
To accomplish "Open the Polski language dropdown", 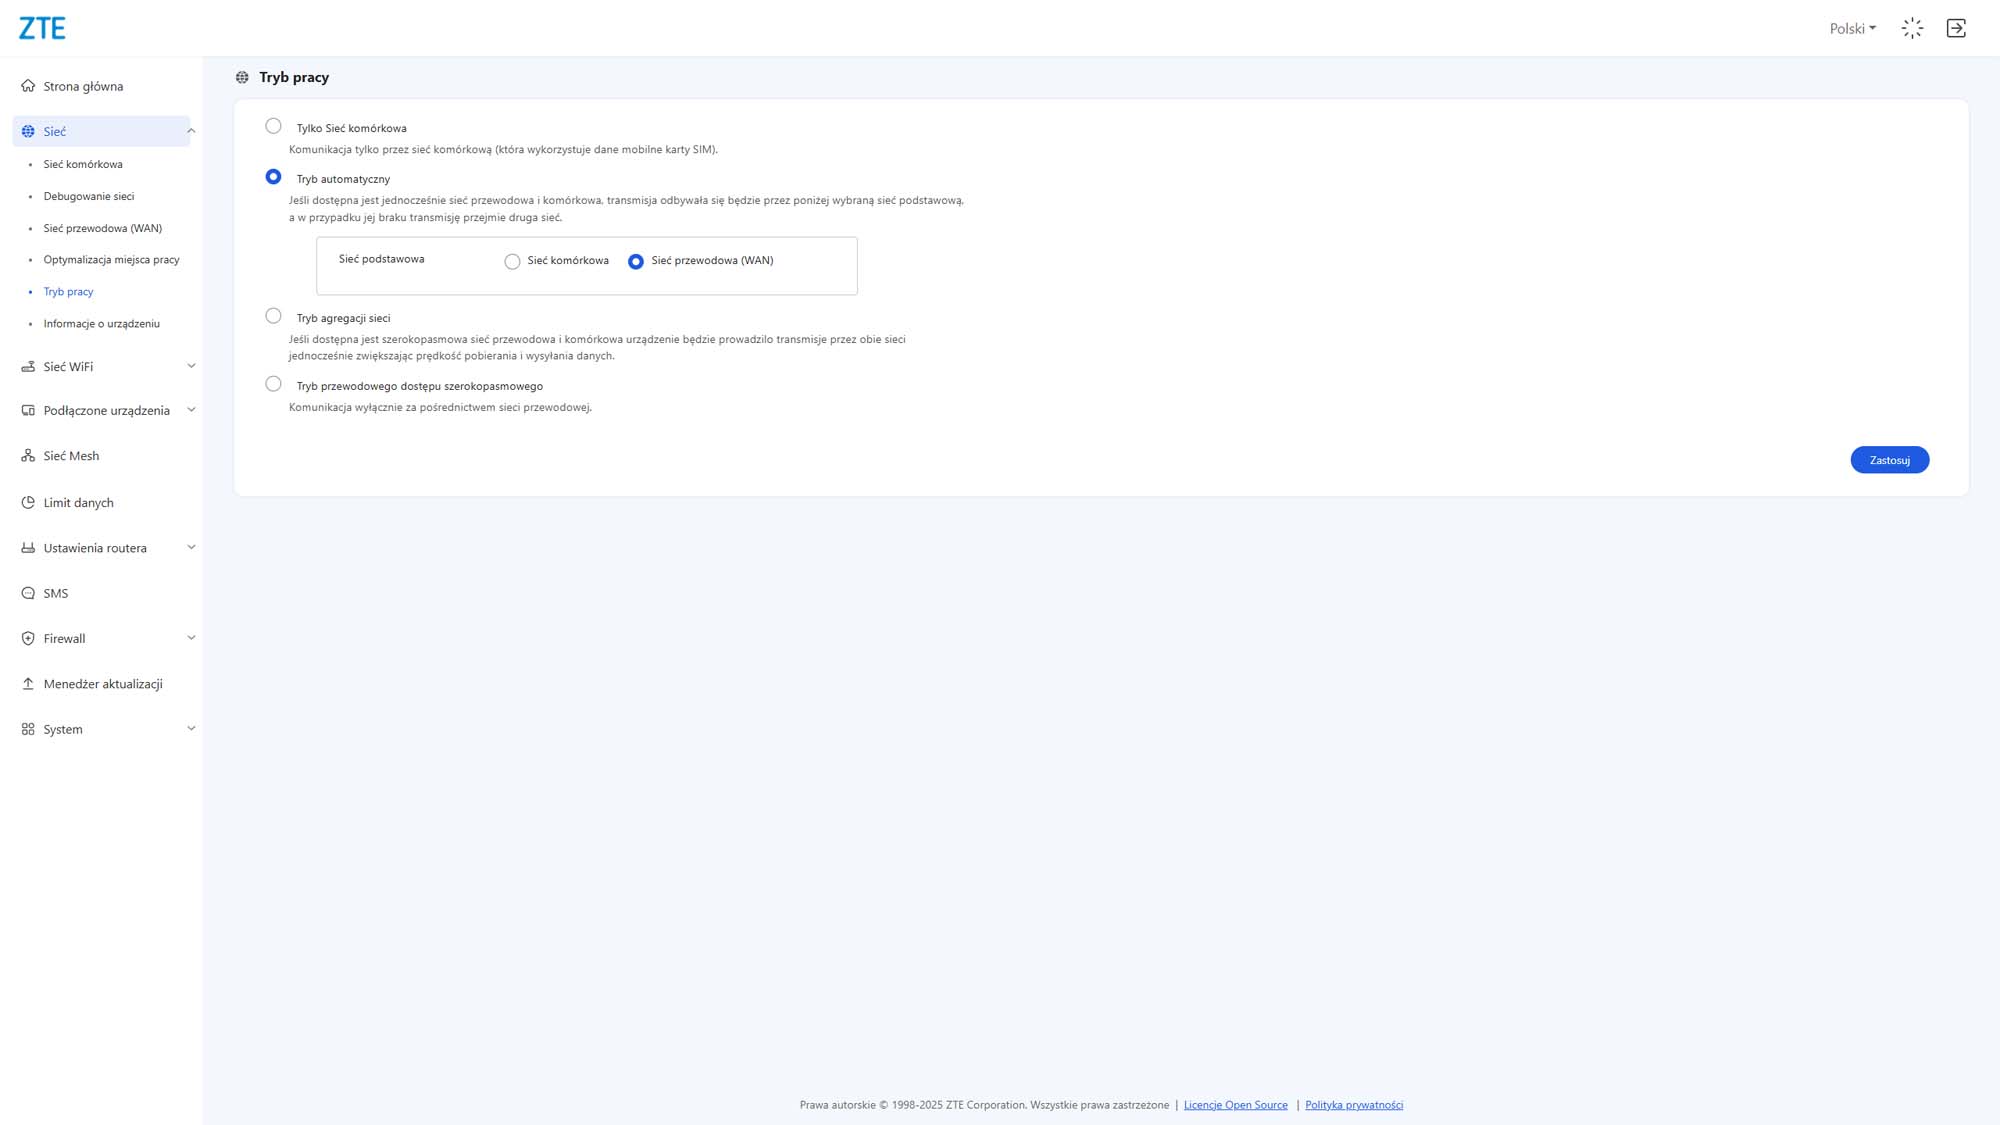I will [1852, 28].
